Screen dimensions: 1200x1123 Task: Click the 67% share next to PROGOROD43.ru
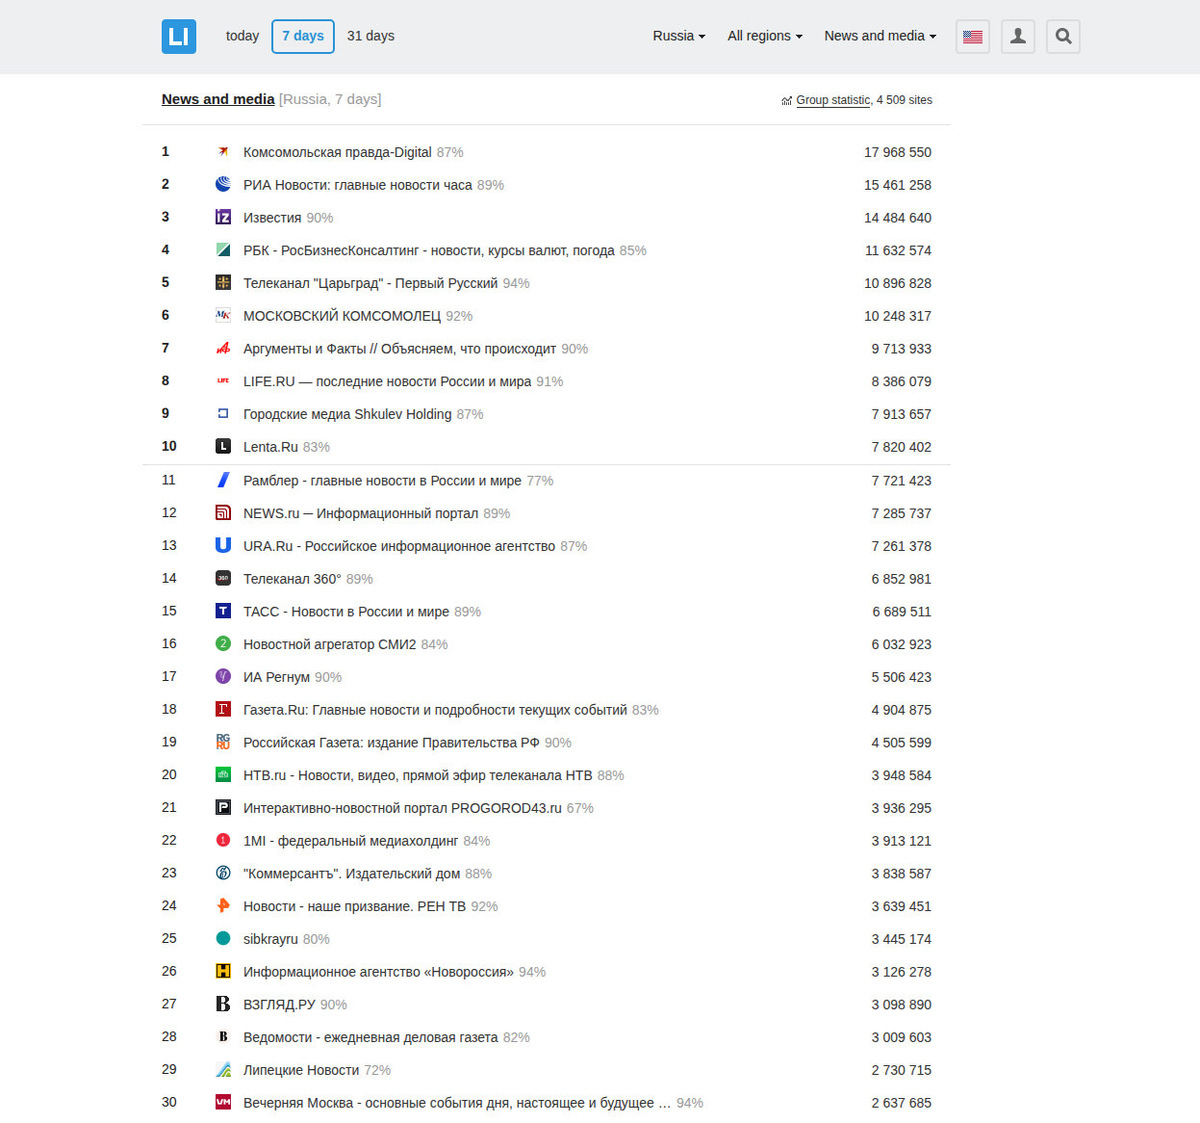coord(580,808)
